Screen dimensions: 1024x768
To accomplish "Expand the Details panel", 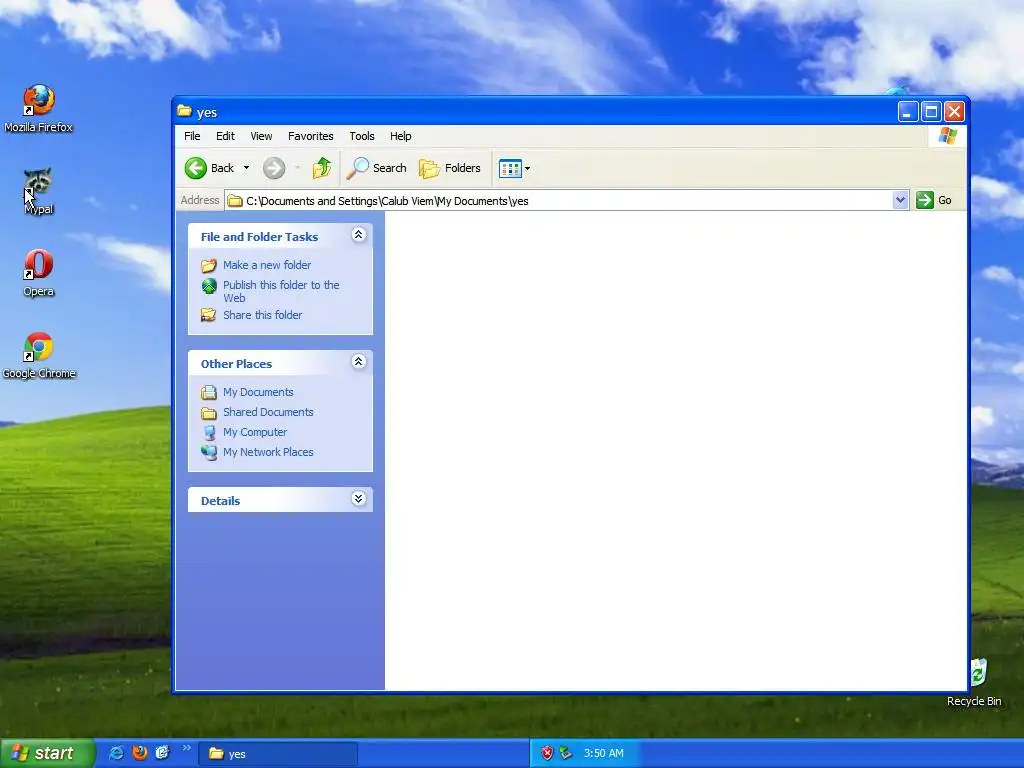I will [359, 499].
